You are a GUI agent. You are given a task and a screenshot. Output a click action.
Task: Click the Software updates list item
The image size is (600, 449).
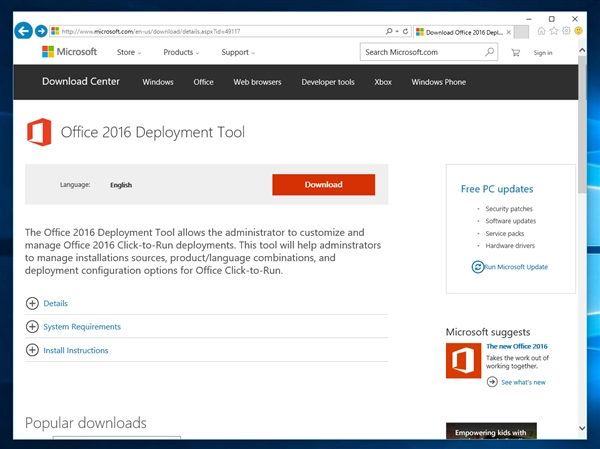click(510, 221)
